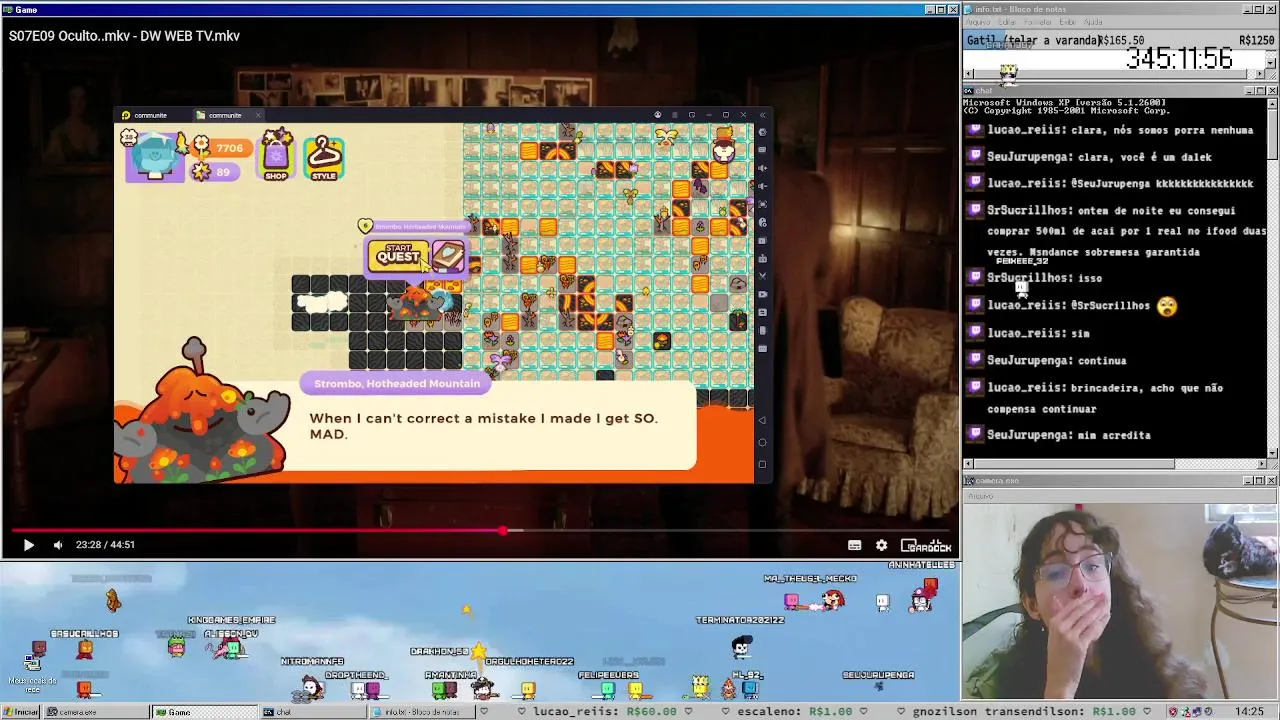Open the emulator hamburger menu icon

[x=674, y=115]
